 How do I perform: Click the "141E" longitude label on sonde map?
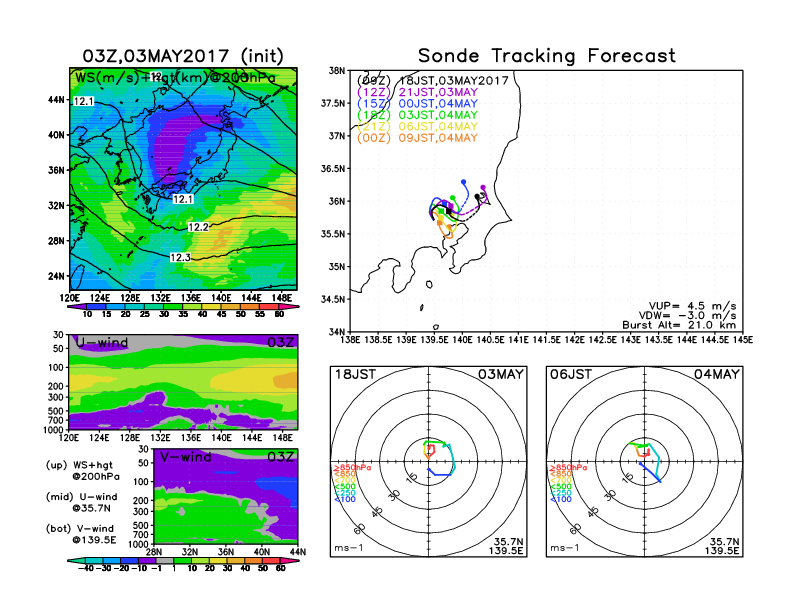pos(518,340)
